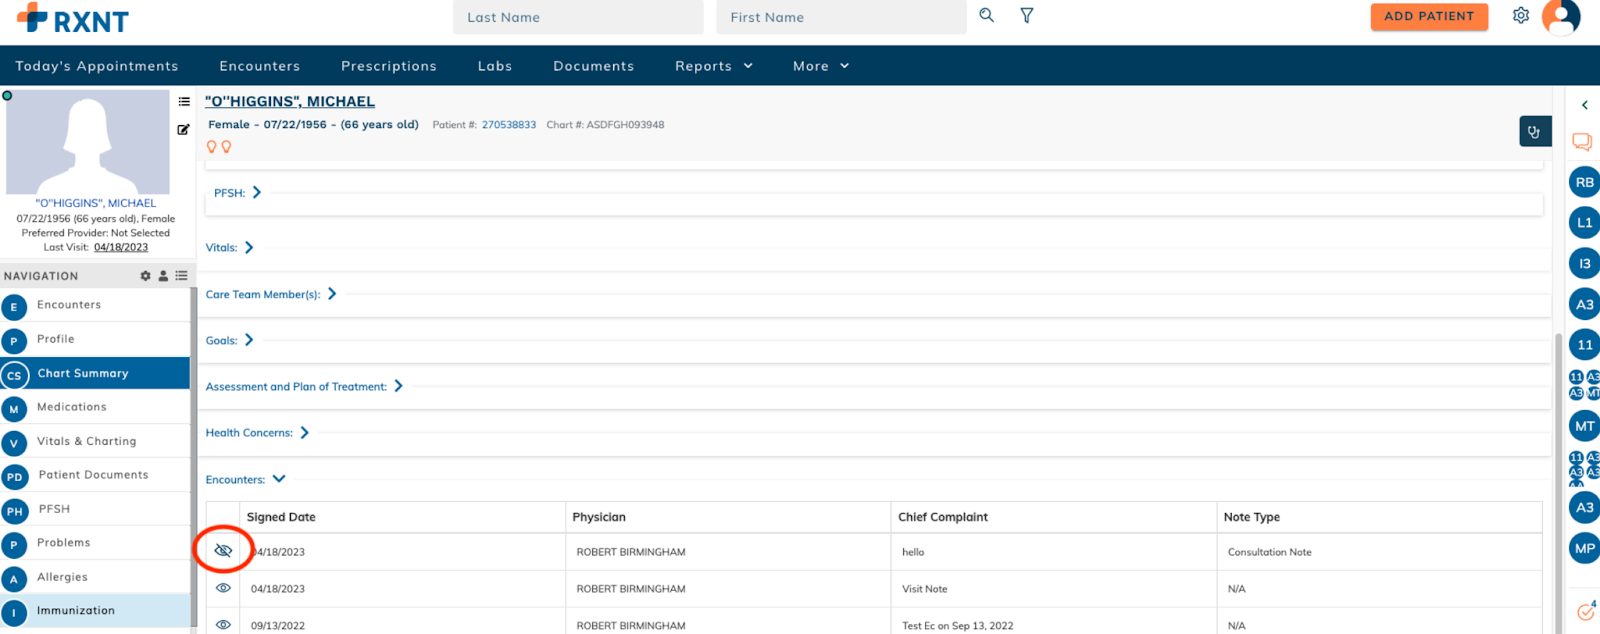Toggle eye icon for Visit Note encounter
Viewport: 1600px width, 634px height.
[x=223, y=588]
